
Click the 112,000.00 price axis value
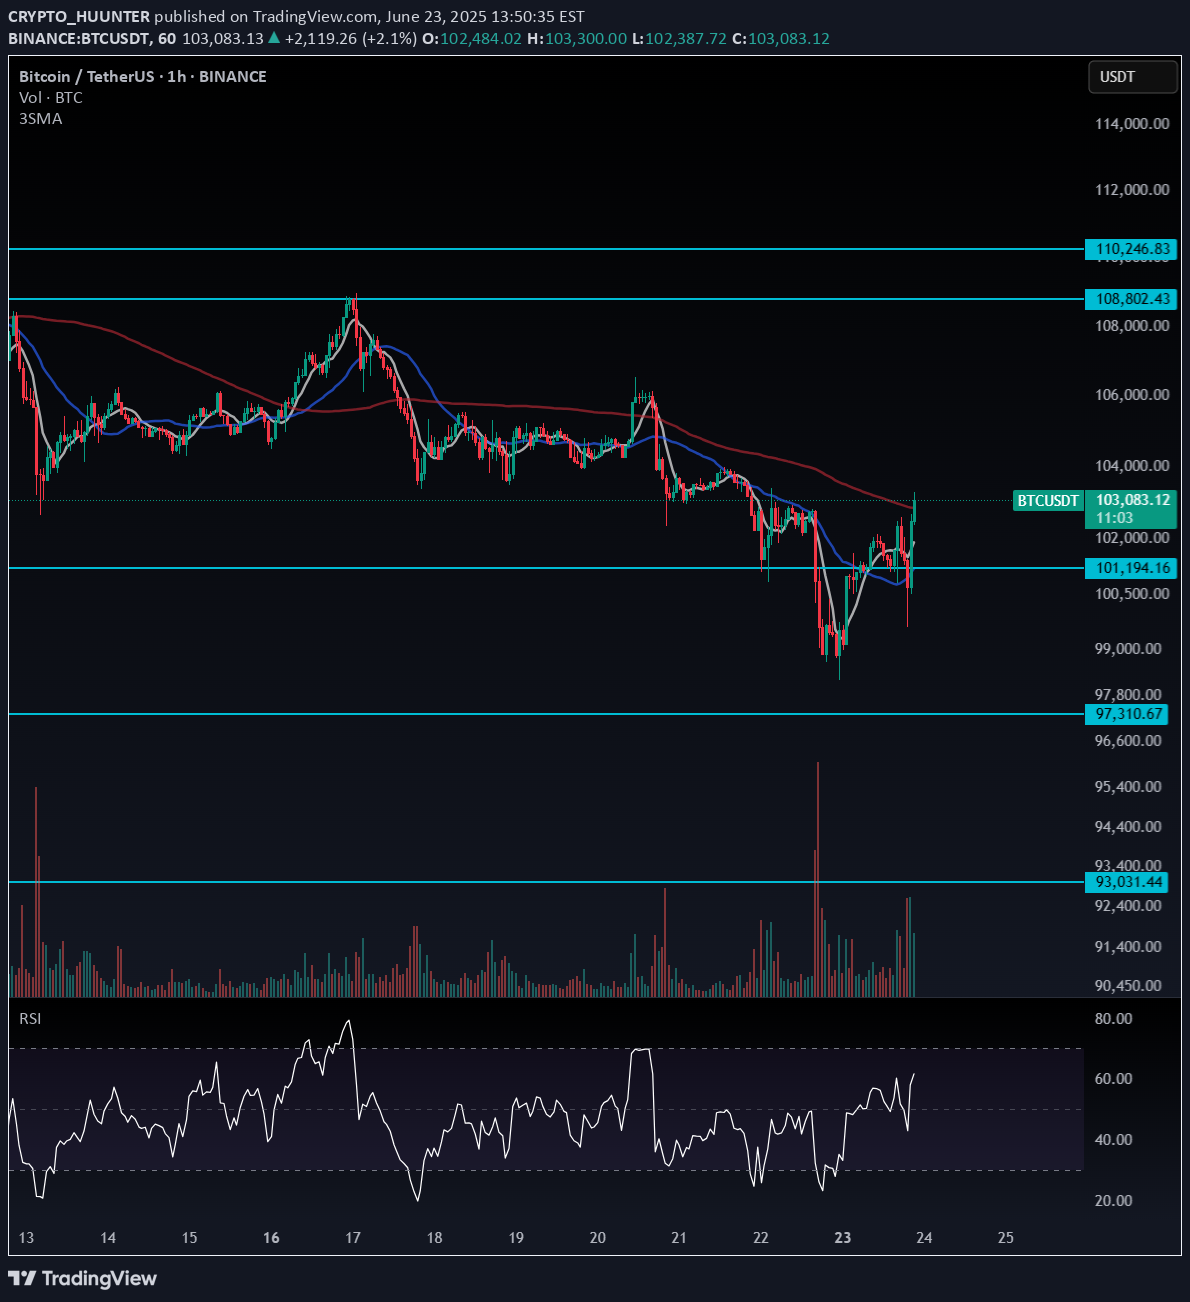coord(1132,190)
